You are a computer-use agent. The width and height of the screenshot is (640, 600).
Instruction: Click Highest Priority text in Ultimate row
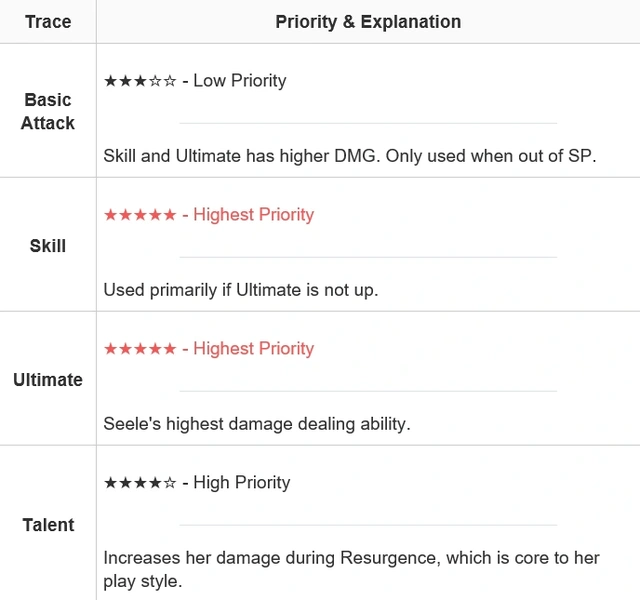(x=253, y=348)
